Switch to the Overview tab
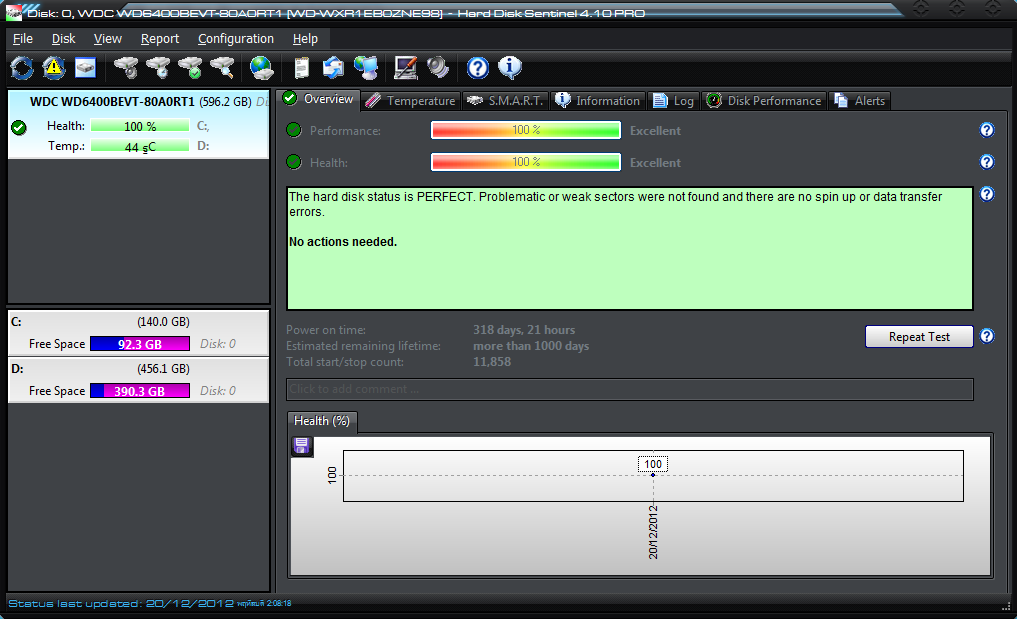 (318, 99)
